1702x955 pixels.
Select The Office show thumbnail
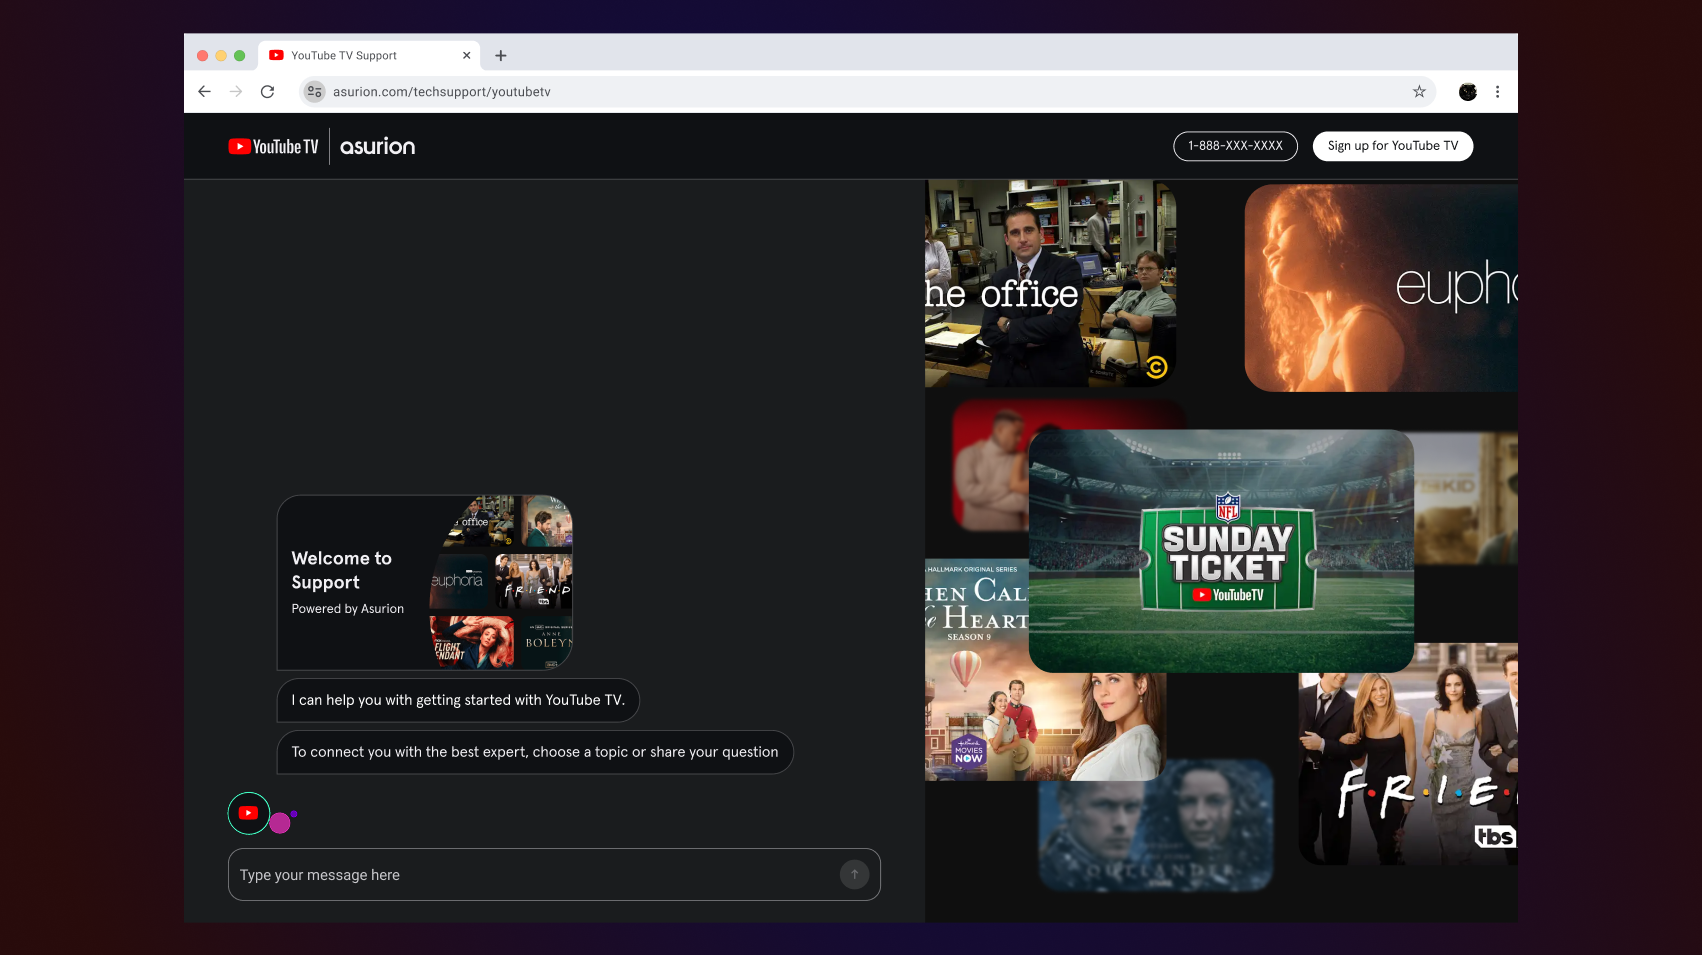[1050, 284]
